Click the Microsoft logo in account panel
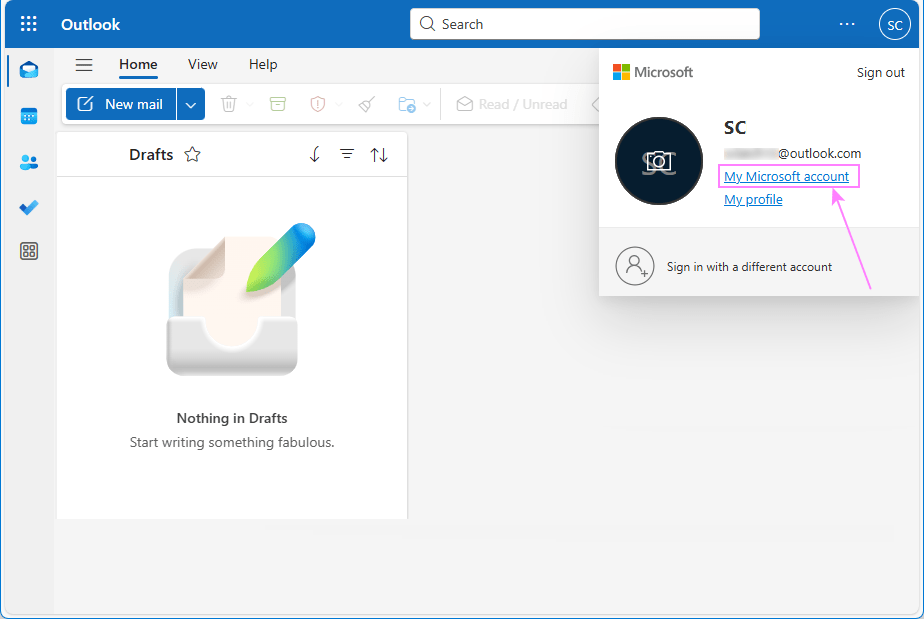The image size is (924, 619). pyautogui.click(x=653, y=73)
